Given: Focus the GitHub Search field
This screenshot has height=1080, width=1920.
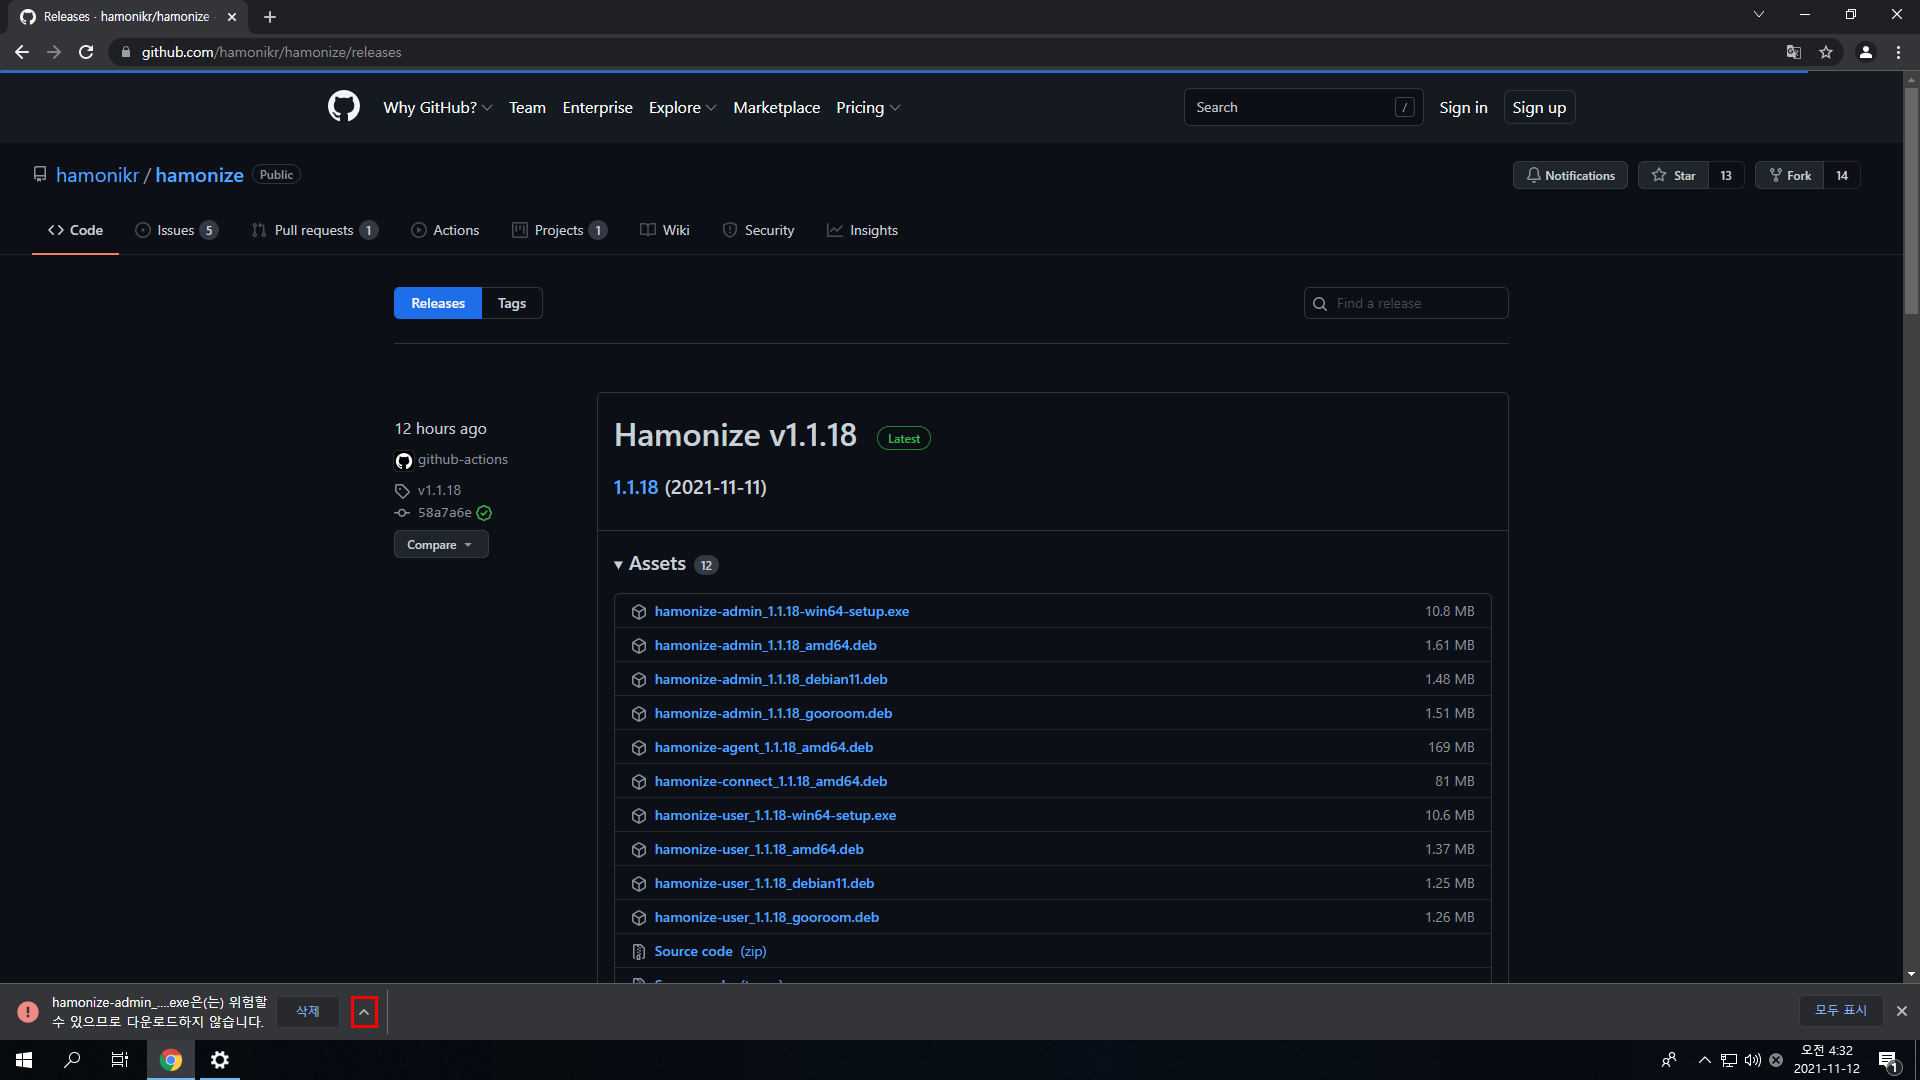Looking at the screenshot, I should point(1303,107).
